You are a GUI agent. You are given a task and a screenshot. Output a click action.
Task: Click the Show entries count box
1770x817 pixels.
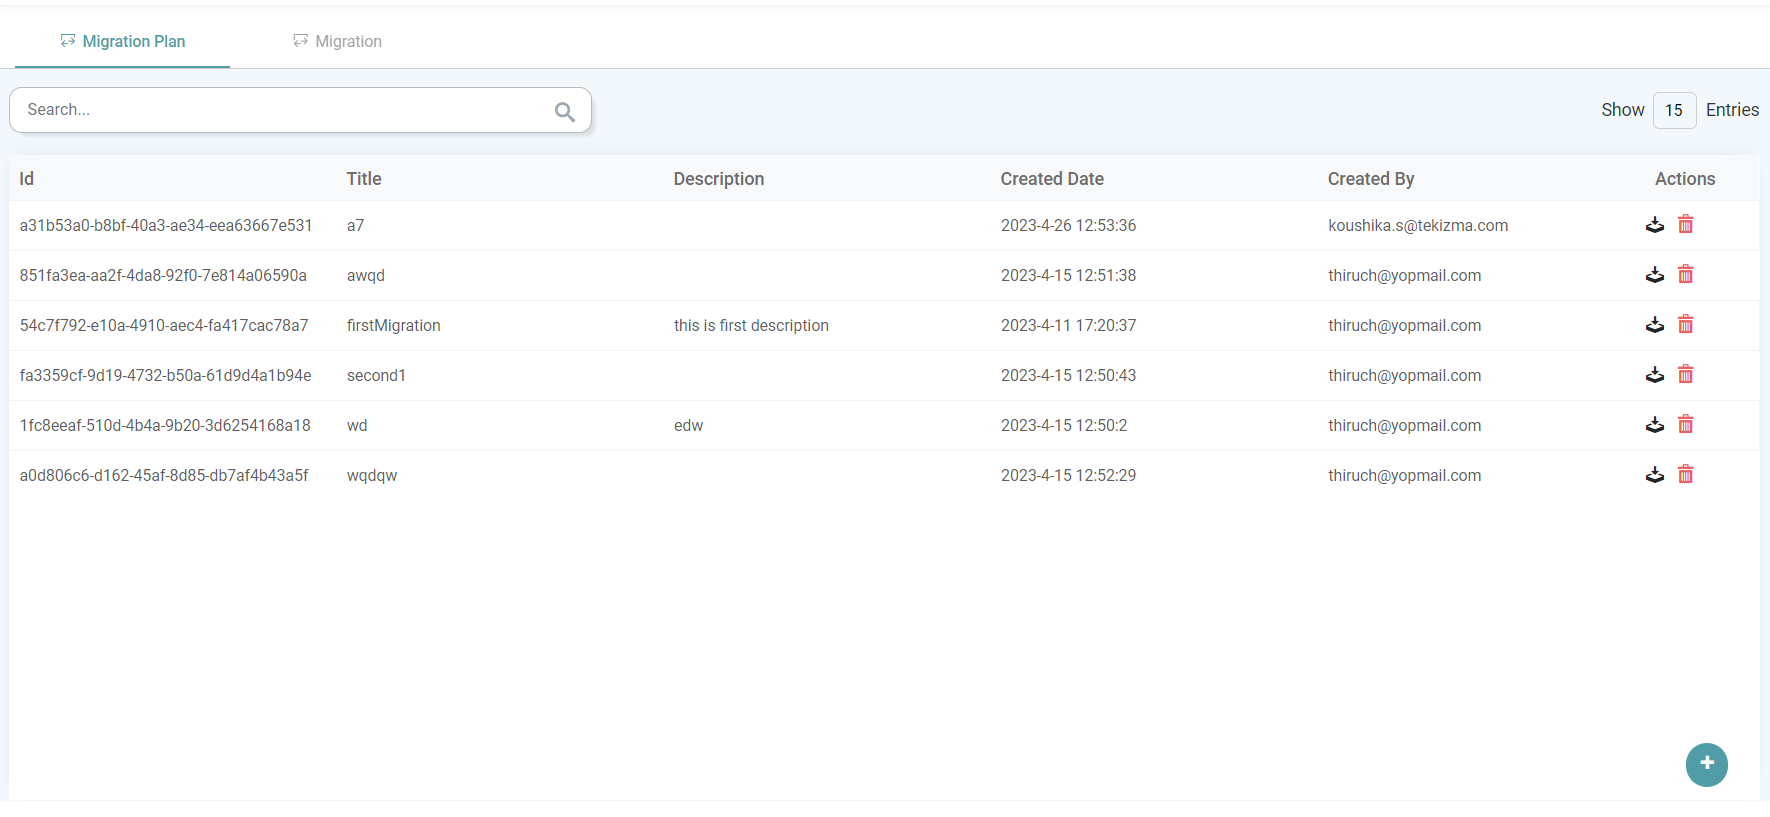click(1674, 110)
